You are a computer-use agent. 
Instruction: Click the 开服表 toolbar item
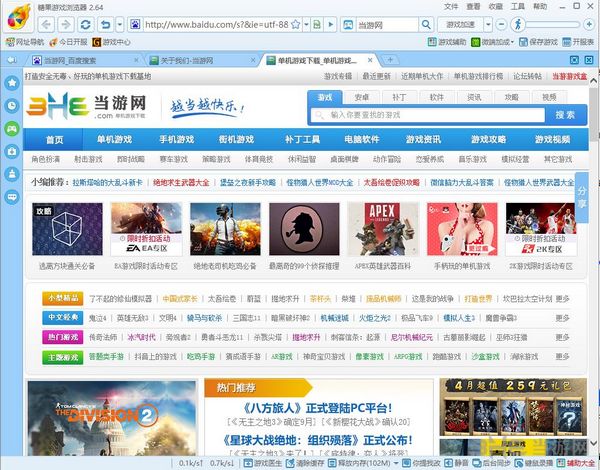click(x=578, y=42)
